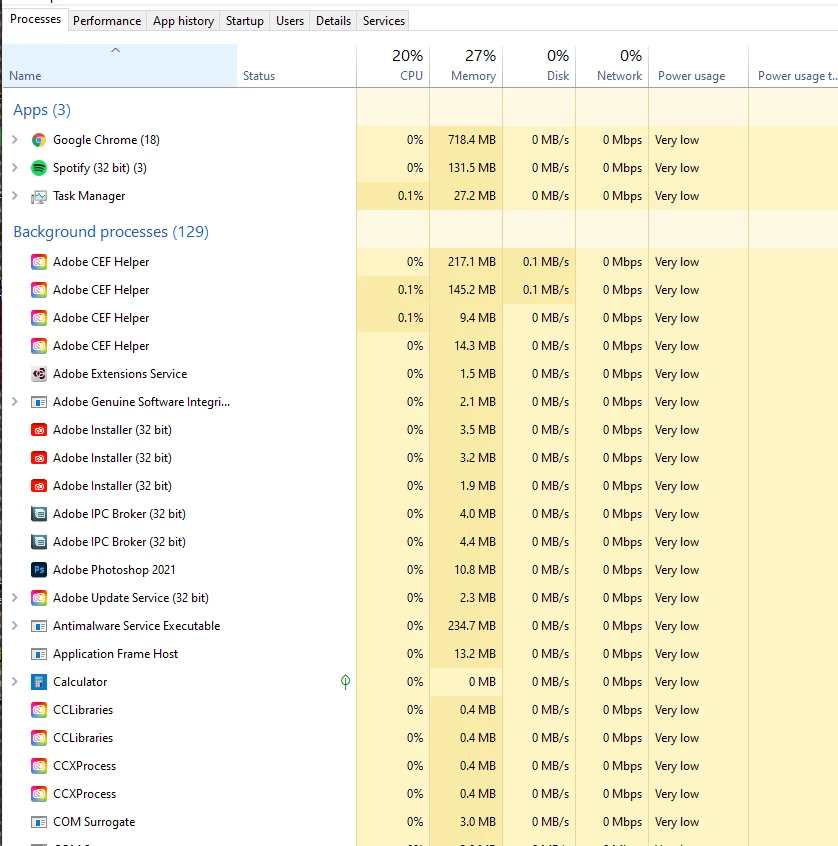The height and width of the screenshot is (846, 838).
Task: Select the Application Frame Host row name
Action: [115, 654]
